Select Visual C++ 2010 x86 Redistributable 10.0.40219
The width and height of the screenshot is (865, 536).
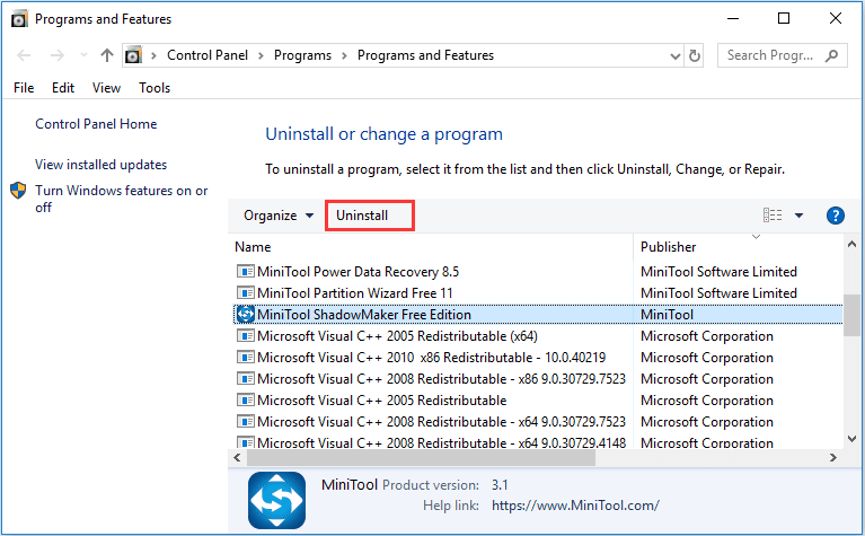431,357
